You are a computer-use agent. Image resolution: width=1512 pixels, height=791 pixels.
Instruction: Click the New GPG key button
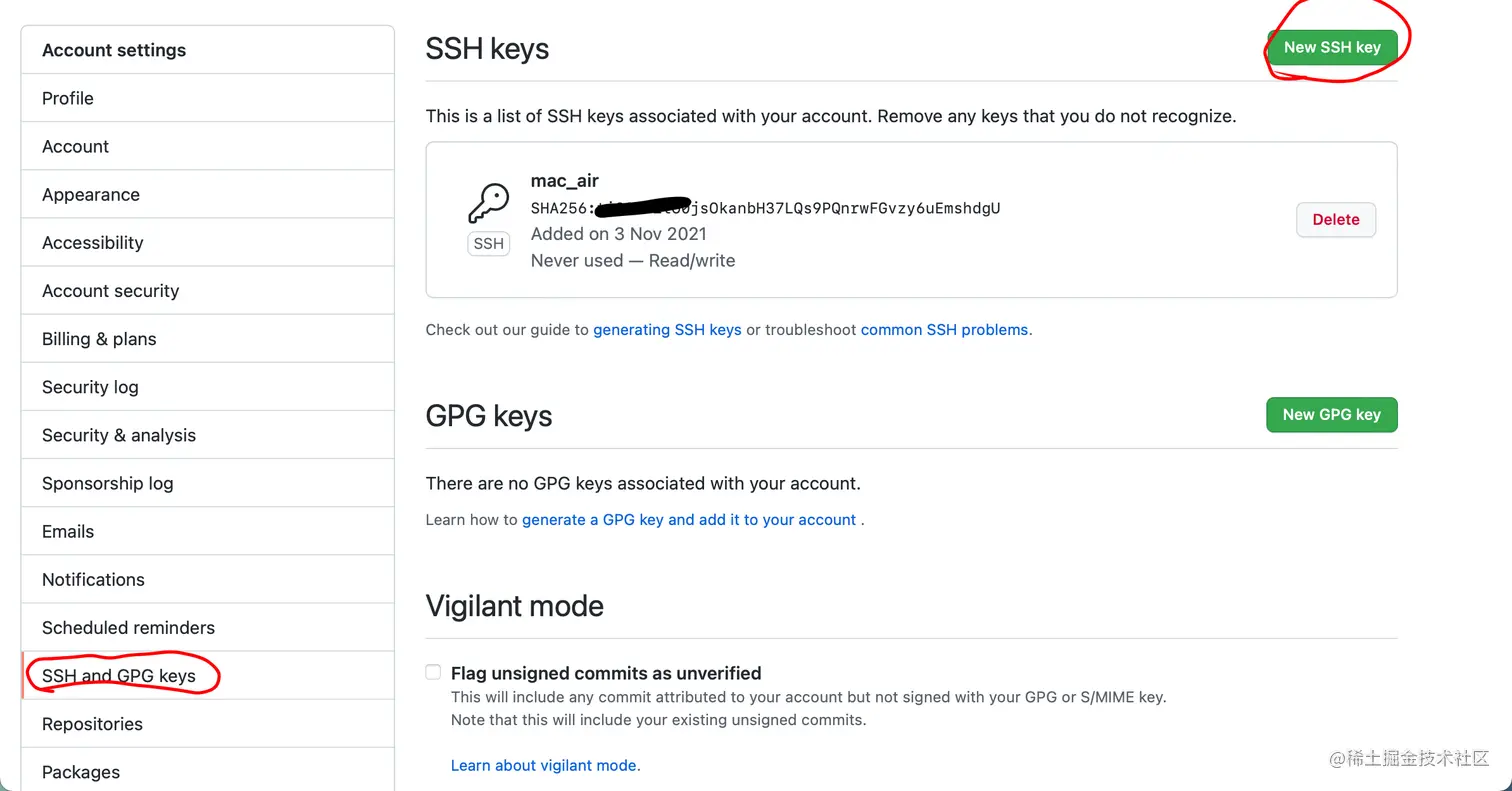[x=1332, y=414]
